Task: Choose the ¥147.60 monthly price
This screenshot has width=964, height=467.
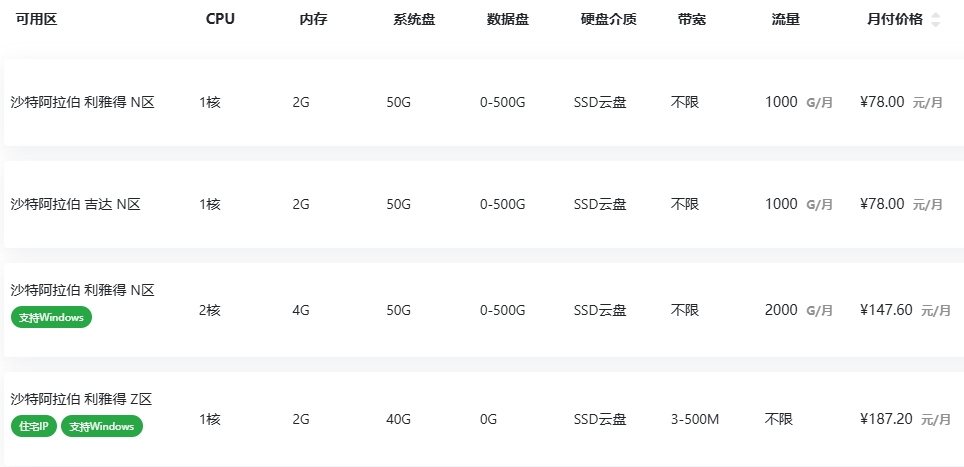Action: click(x=886, y=310)
